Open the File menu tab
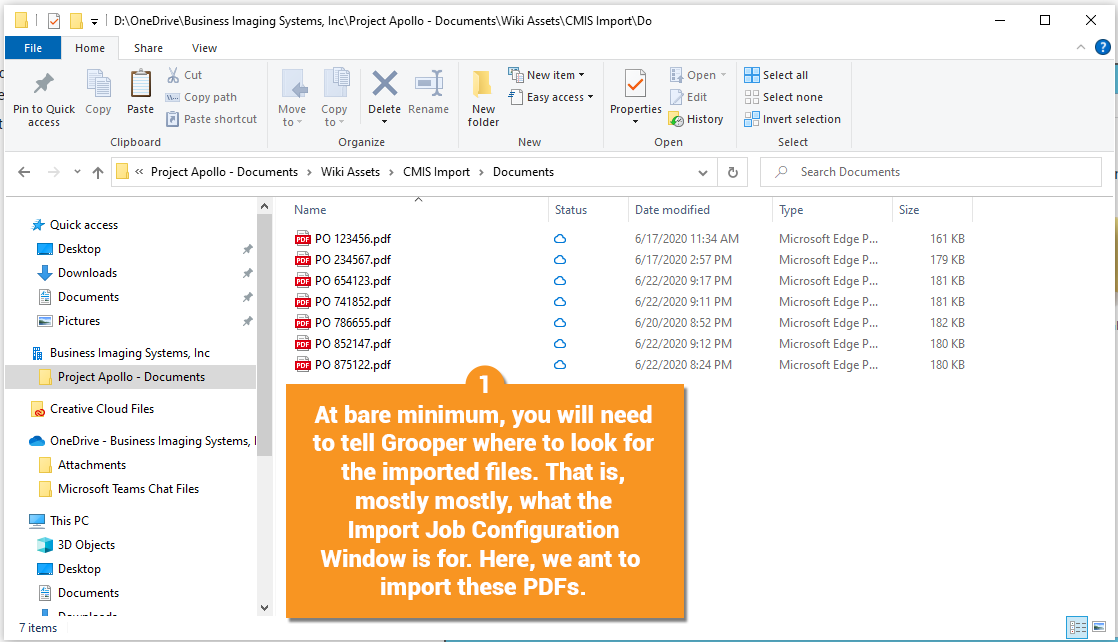 coord(33,48)
